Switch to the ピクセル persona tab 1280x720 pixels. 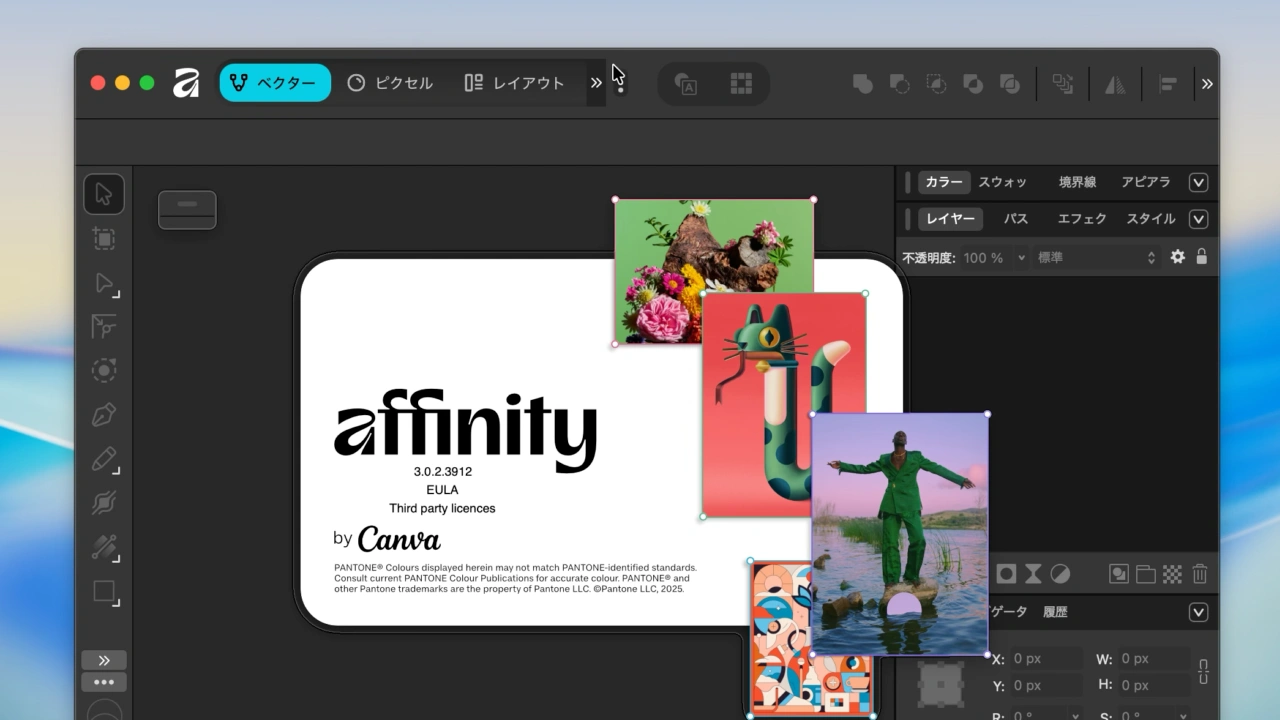[x=390, y=84]
